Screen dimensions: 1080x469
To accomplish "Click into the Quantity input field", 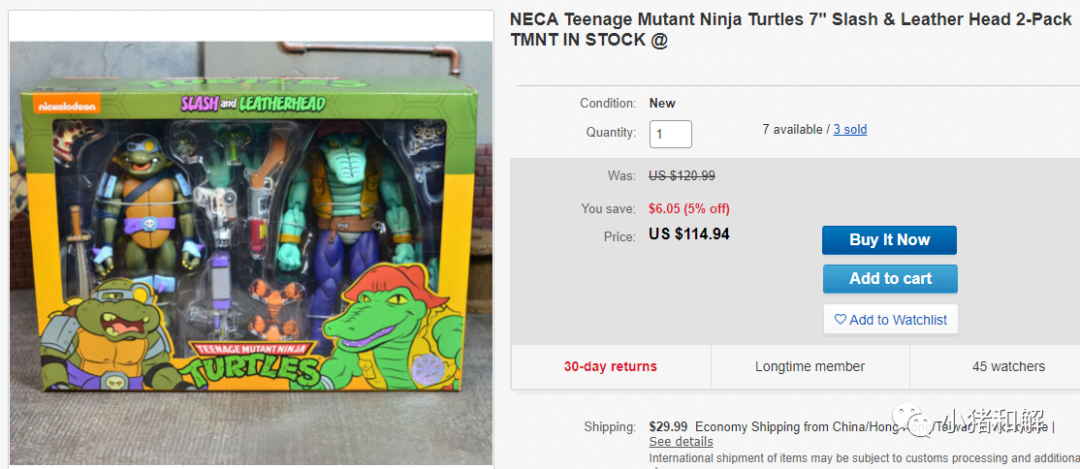I will [x=670, y=134].
